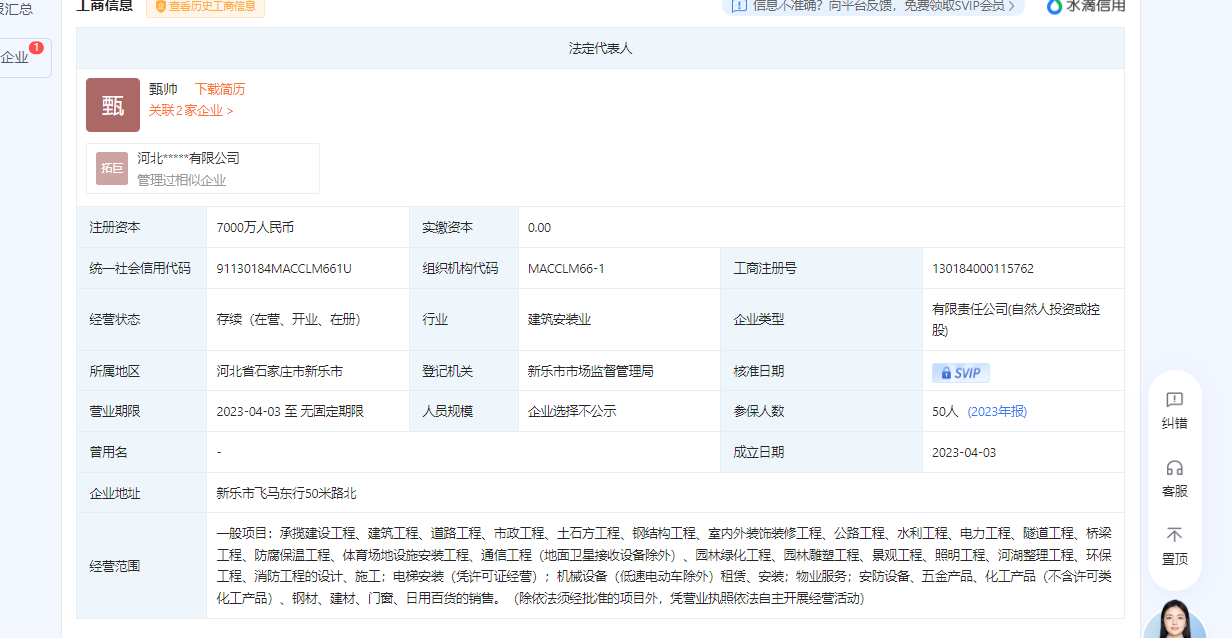1232x638 pixels.
Task: Click the 拓巨 company logo thumbnail
Action: (112, 168)
